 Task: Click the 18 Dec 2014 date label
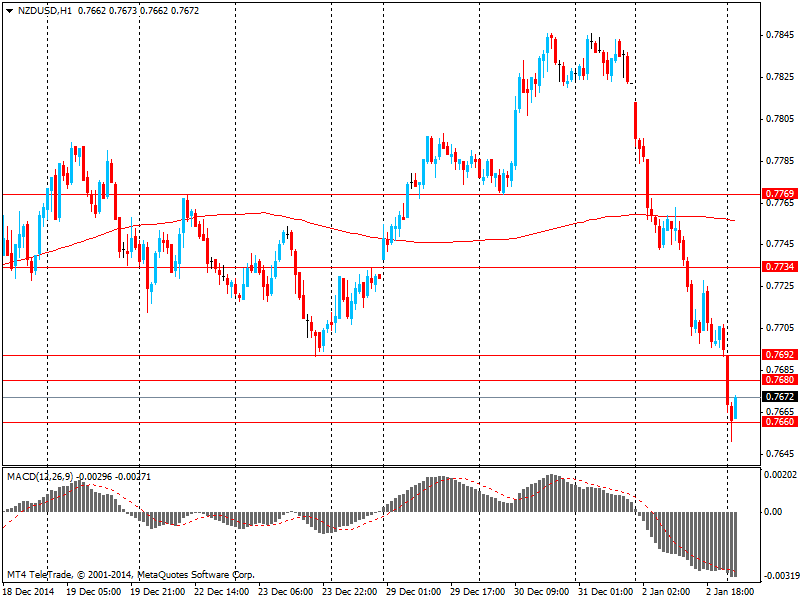[x=28, y=591]
